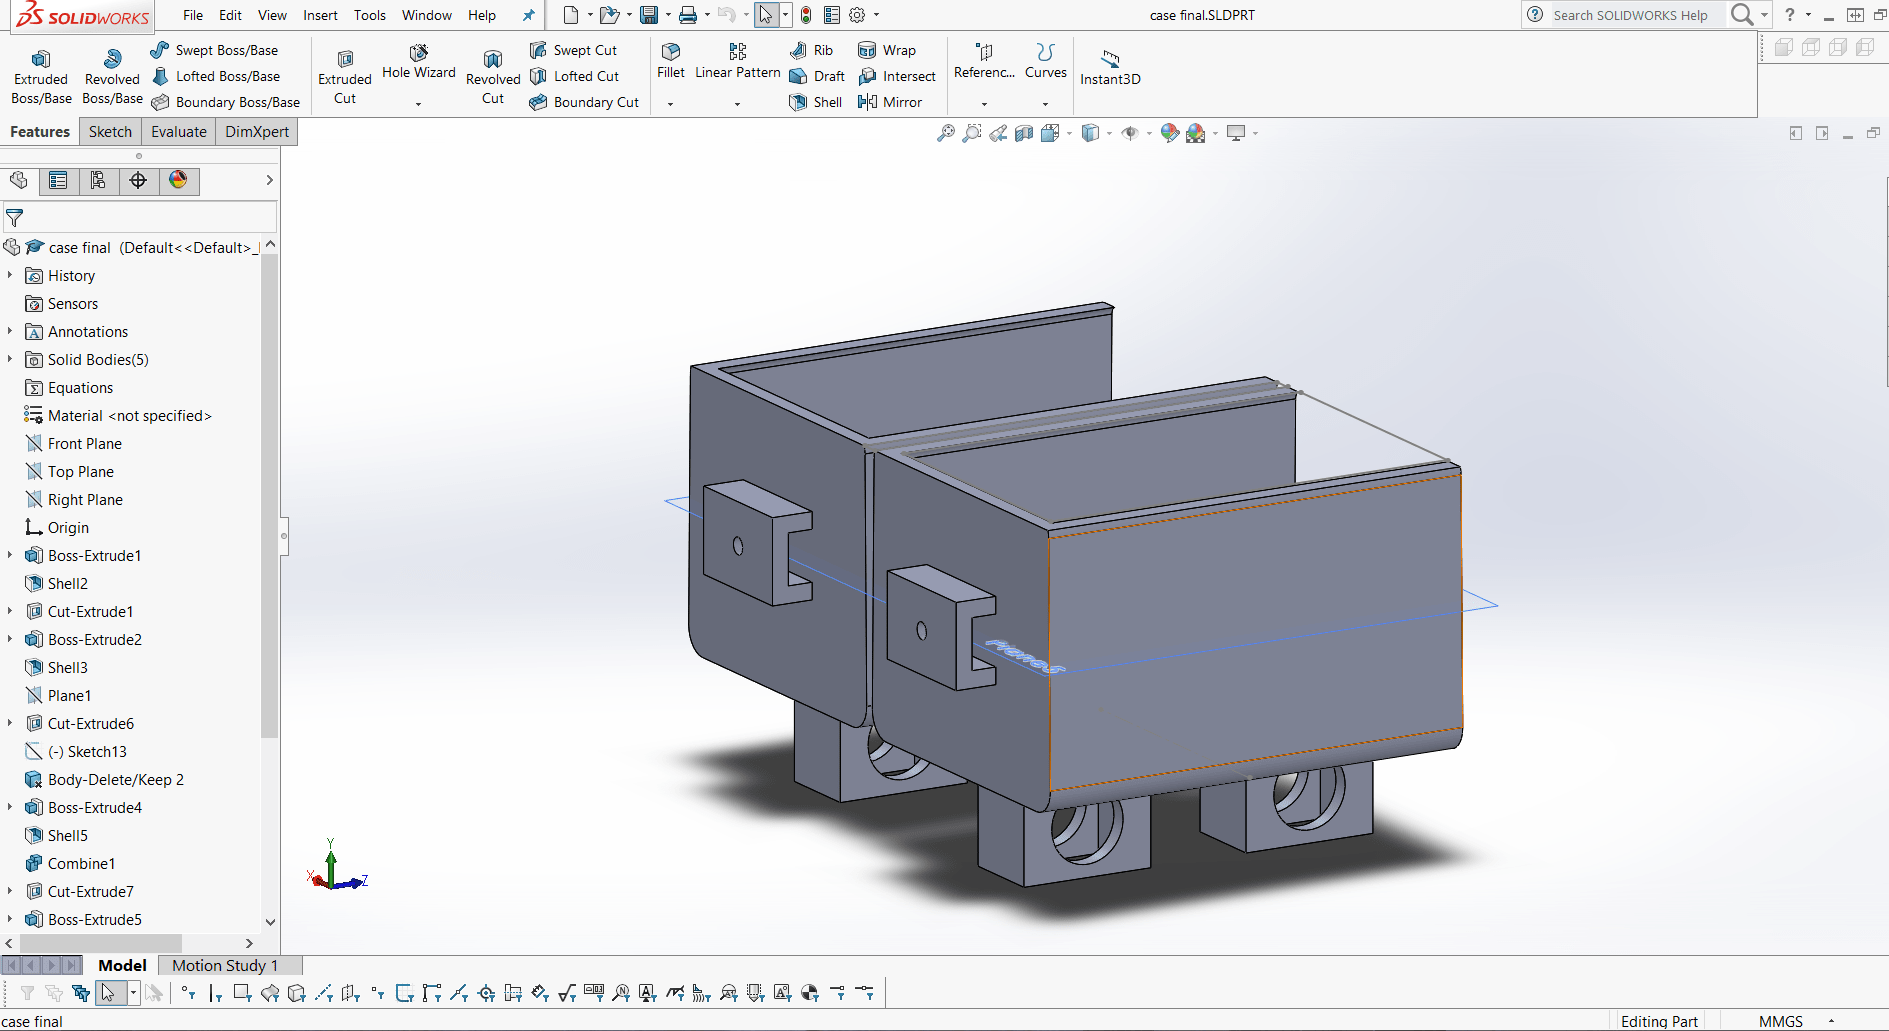This screenshot has width=1889, height=1031.
Task: Expand the Boss-Extrude1 feature
Action: point(10,555)
